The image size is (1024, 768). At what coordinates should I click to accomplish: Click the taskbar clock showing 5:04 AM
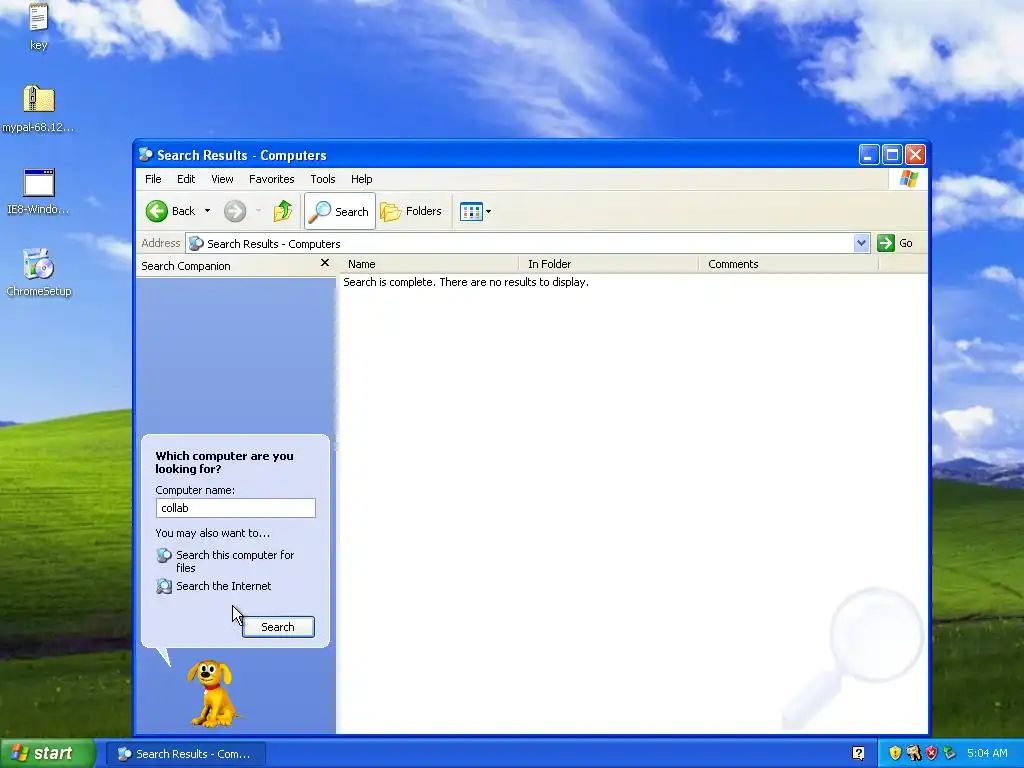tap(987, 754)
